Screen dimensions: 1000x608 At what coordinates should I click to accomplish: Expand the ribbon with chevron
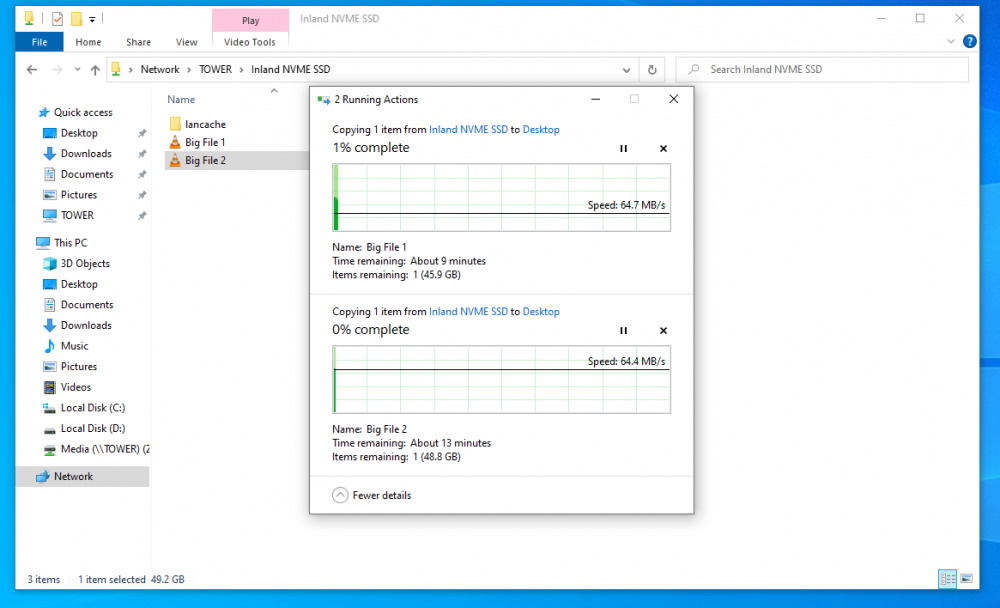[x=950, y=41]
